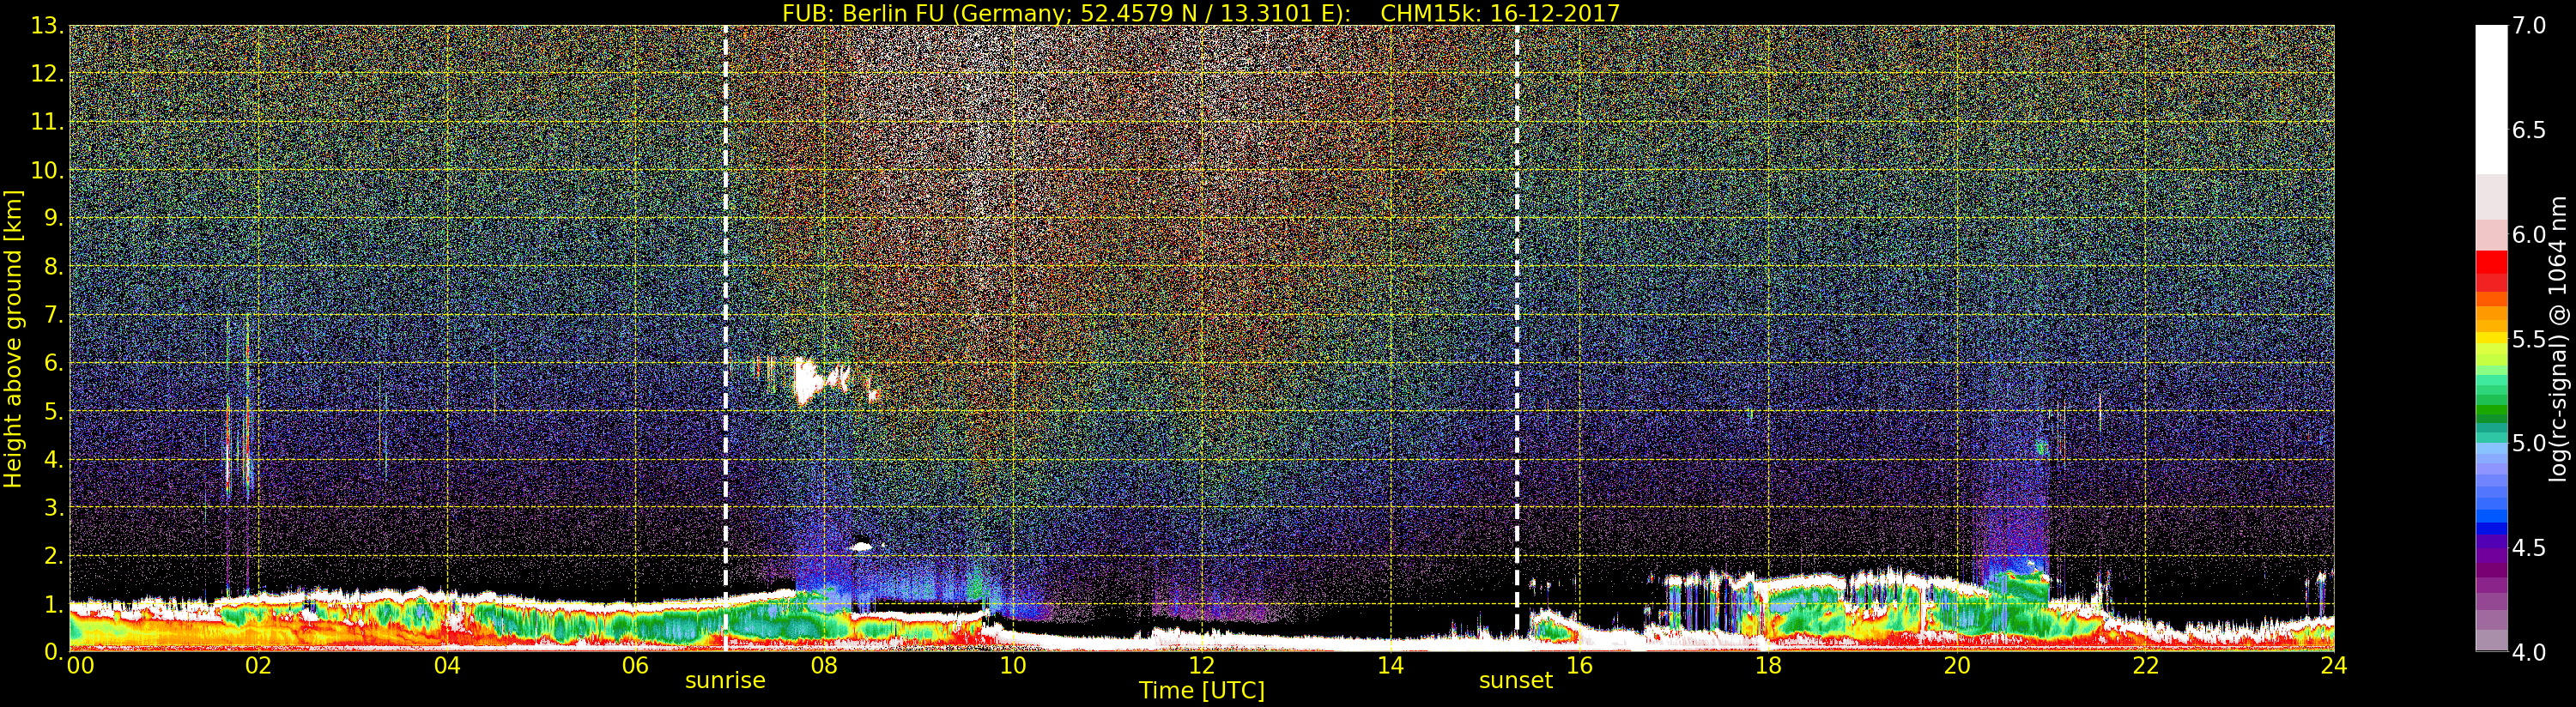
Task: Click the rainbow colorbar scale
Action: [x=2491, y=338]
